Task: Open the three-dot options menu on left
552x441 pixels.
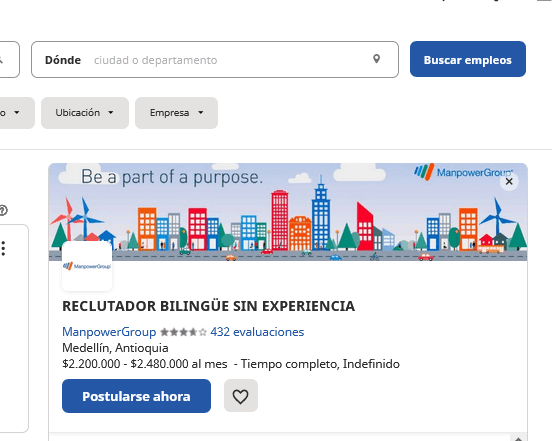Action: click(x=4, y=248)
